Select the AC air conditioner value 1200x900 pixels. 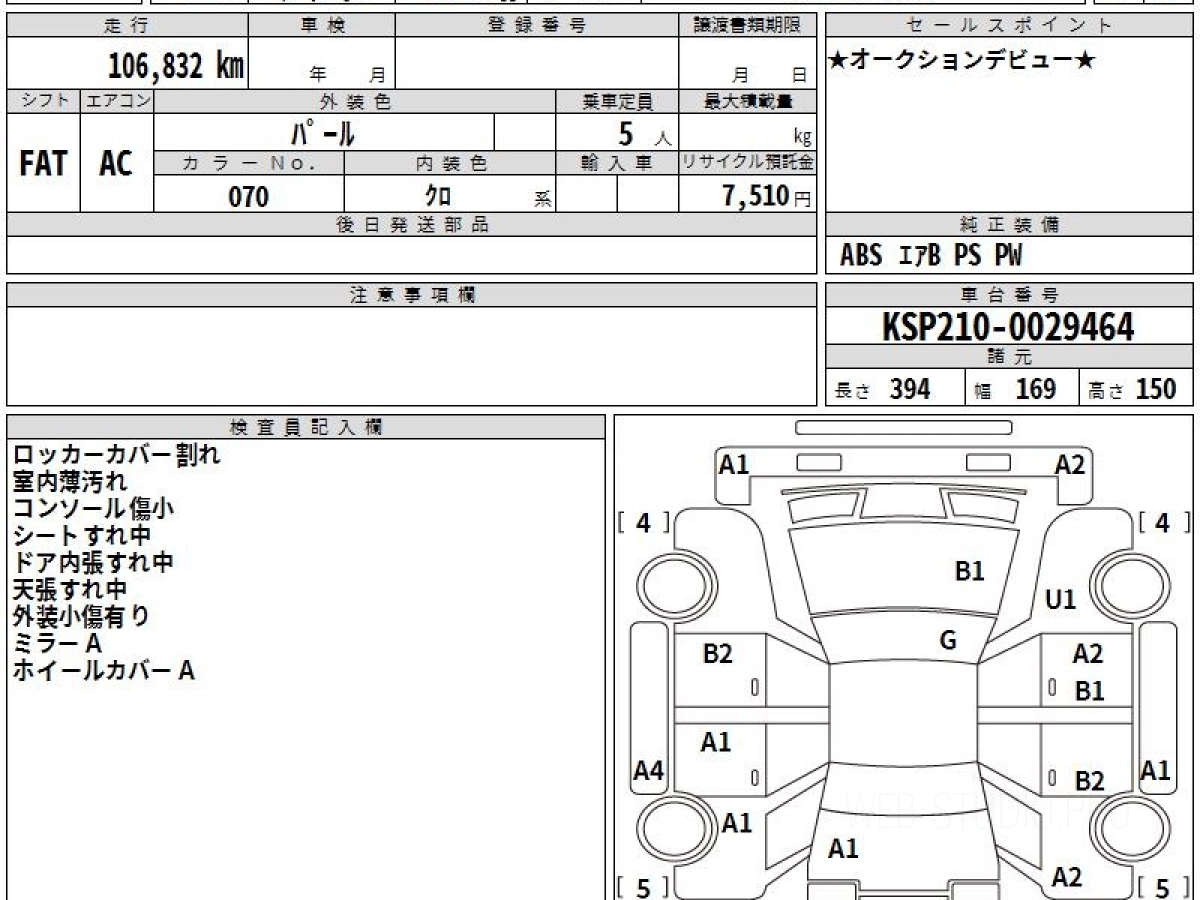click(116, 164)
